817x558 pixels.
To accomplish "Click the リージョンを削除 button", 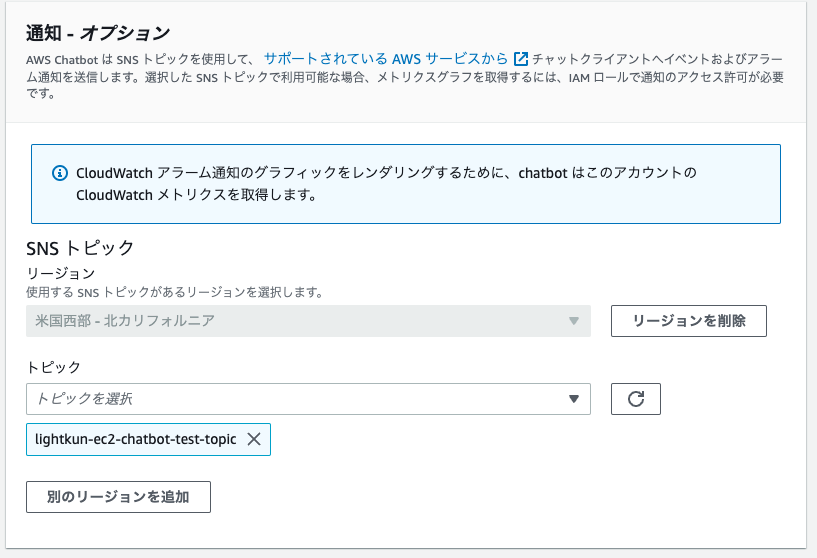I will 689,321.
